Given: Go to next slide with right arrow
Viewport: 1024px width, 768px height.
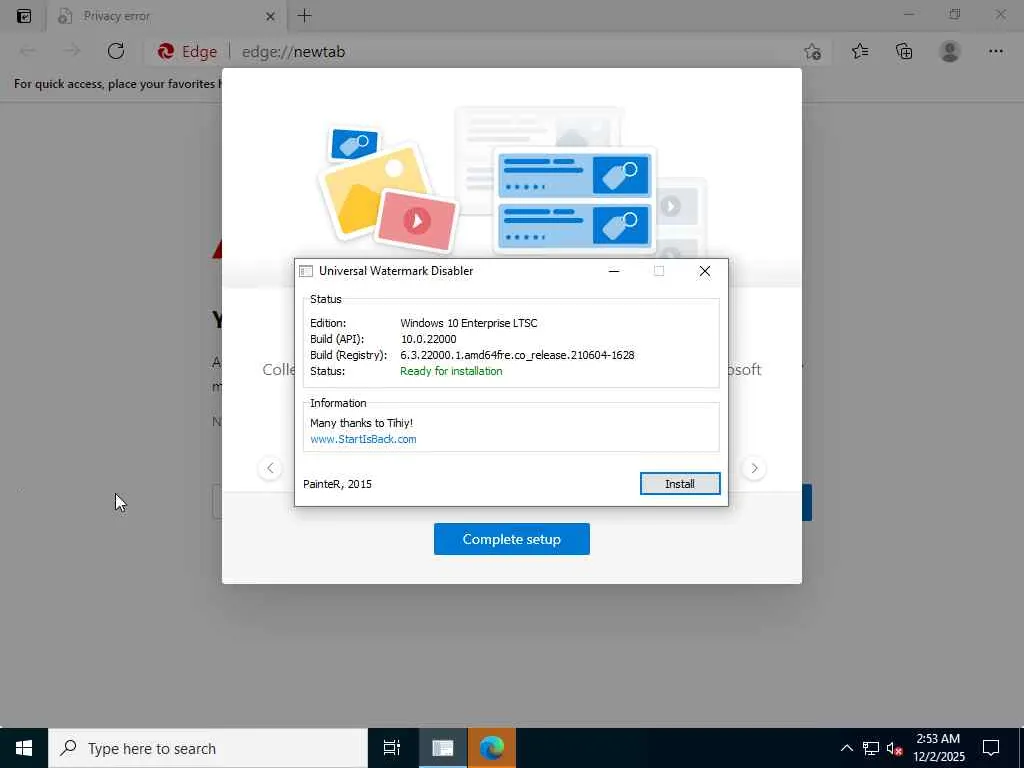Looking at the screenshot, I should click(x=754, y=468).
